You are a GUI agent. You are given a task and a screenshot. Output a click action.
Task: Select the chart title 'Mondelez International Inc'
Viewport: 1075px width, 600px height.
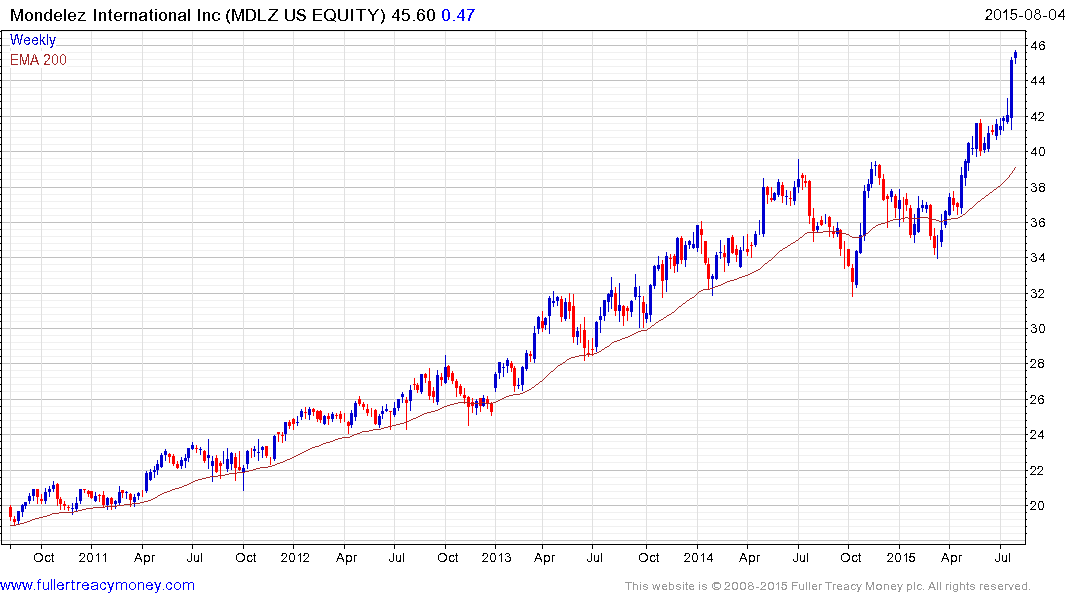coord(116,15)
